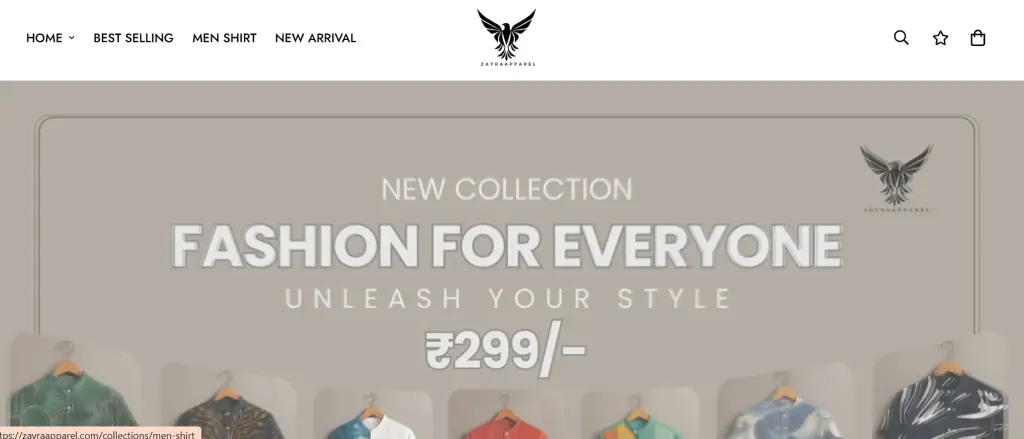Image resolution: width=1024 pixels, height=439 pixels.
Task: Open the search magnifier icon
Action: [x=901, y=38]
